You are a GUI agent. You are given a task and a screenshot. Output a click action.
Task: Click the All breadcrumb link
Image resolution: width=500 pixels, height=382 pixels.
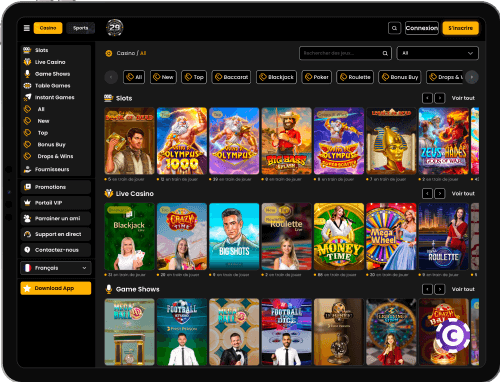(x=143, y=53)
